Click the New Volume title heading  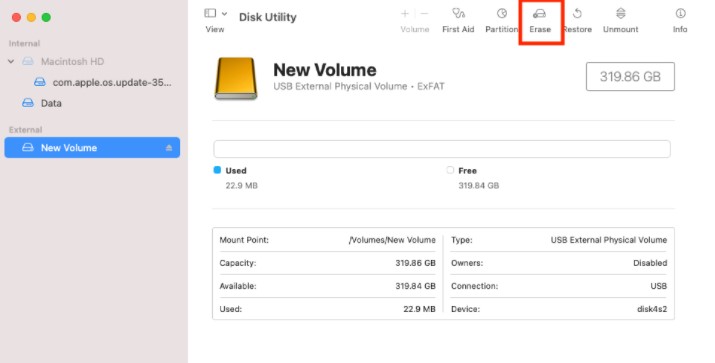[x=325, y=70]
